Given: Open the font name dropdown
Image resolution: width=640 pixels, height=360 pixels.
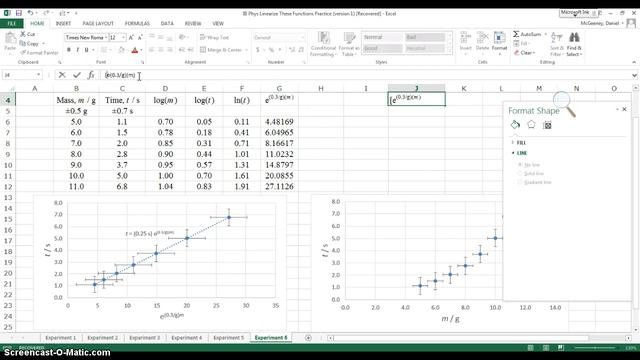Looking at the screenshot, I should 106,38.
